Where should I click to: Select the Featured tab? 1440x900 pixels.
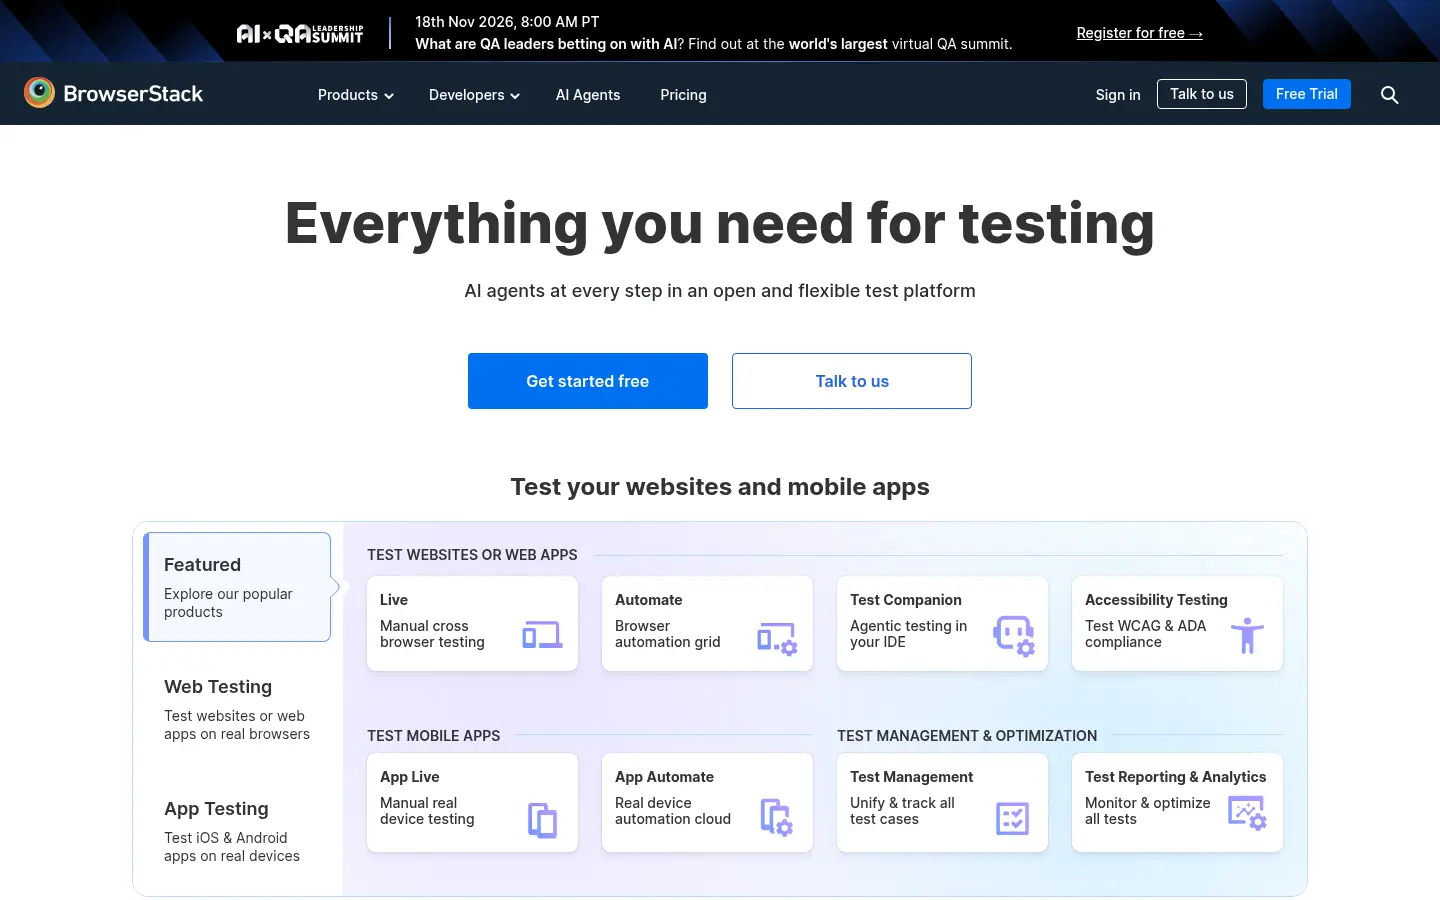[x=237, y=587]
